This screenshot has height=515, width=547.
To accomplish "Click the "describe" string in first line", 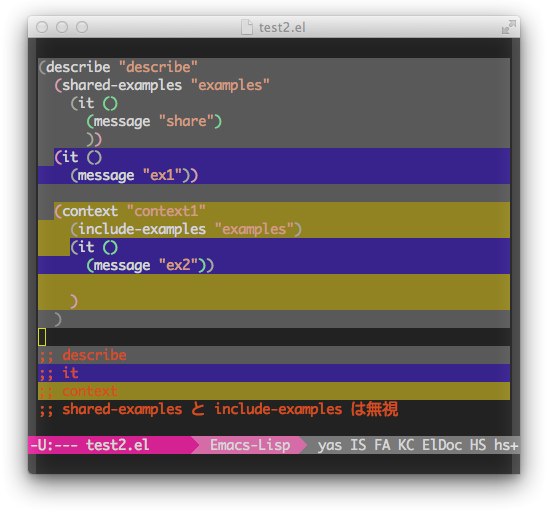I will point(158,67).
